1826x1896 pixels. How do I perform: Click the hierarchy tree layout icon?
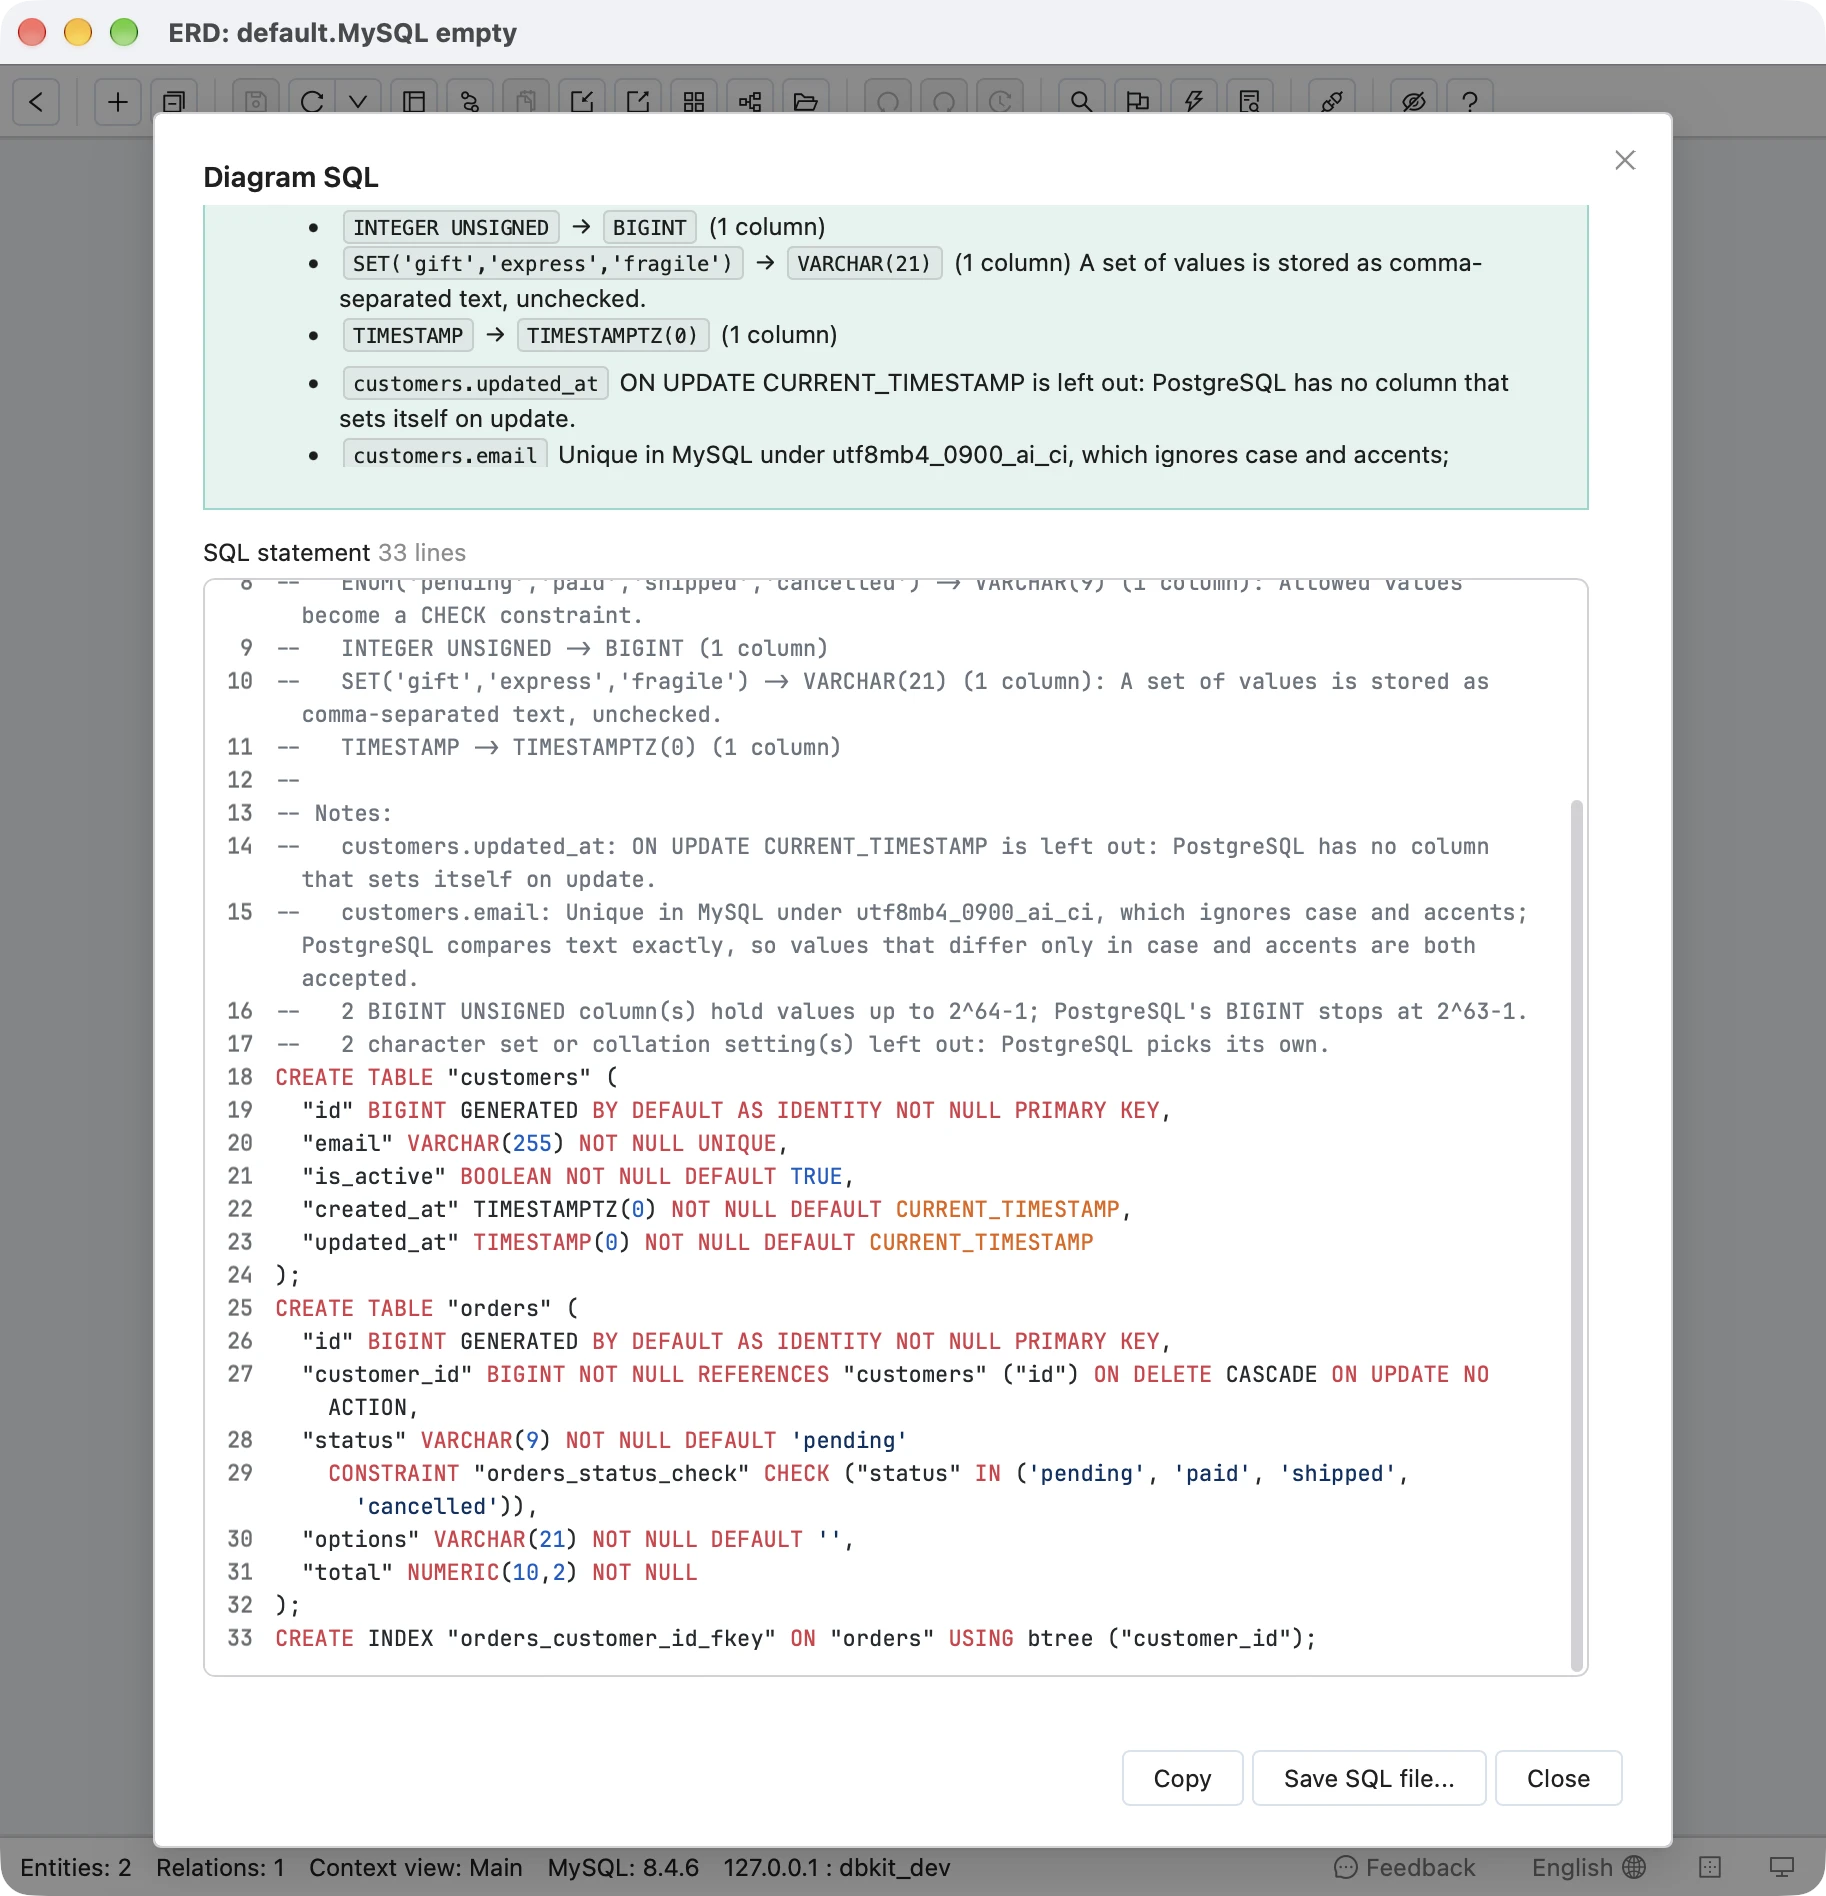(750, 101)
